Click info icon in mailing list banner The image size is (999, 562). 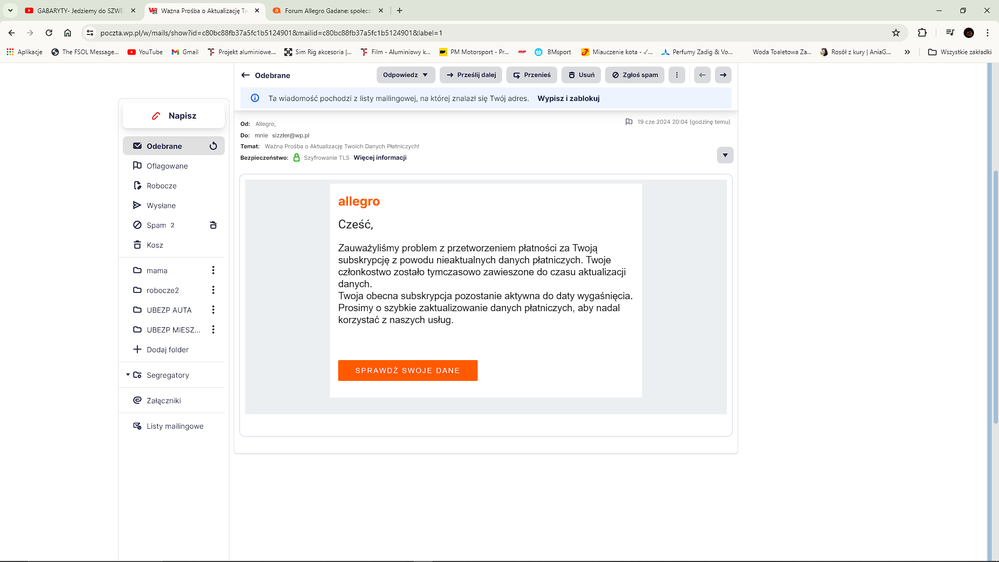click(x=255, y=98)
